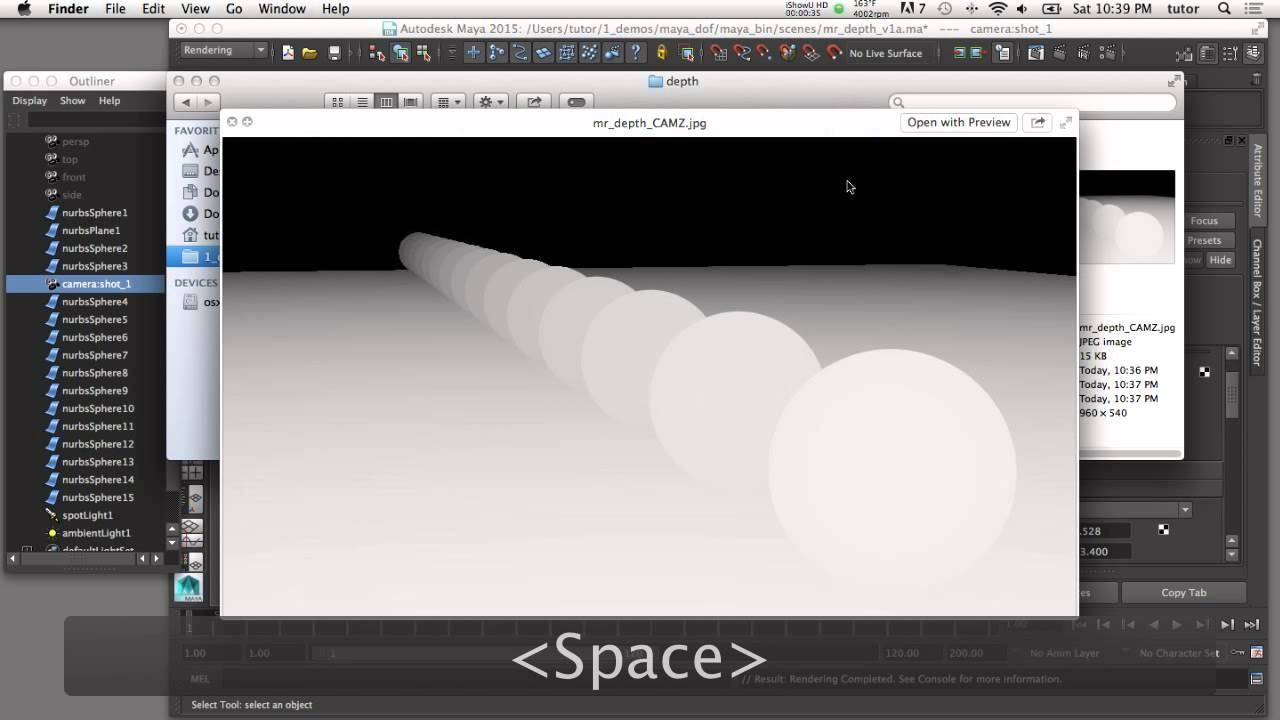The height and width of the screenshot is (720, 1280).
Task: Open the Render Settings clapper icon
Action: pos(1108,53)
